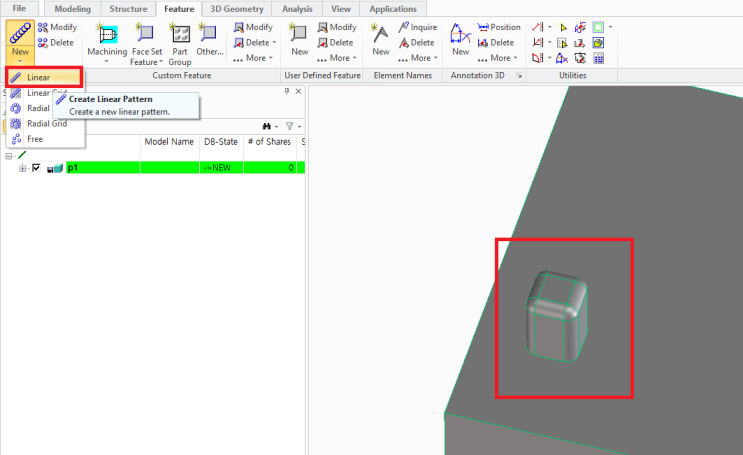Screen dimensions: 743x455
Task: Switch to the Applications tab
Action: coord(393,9)
